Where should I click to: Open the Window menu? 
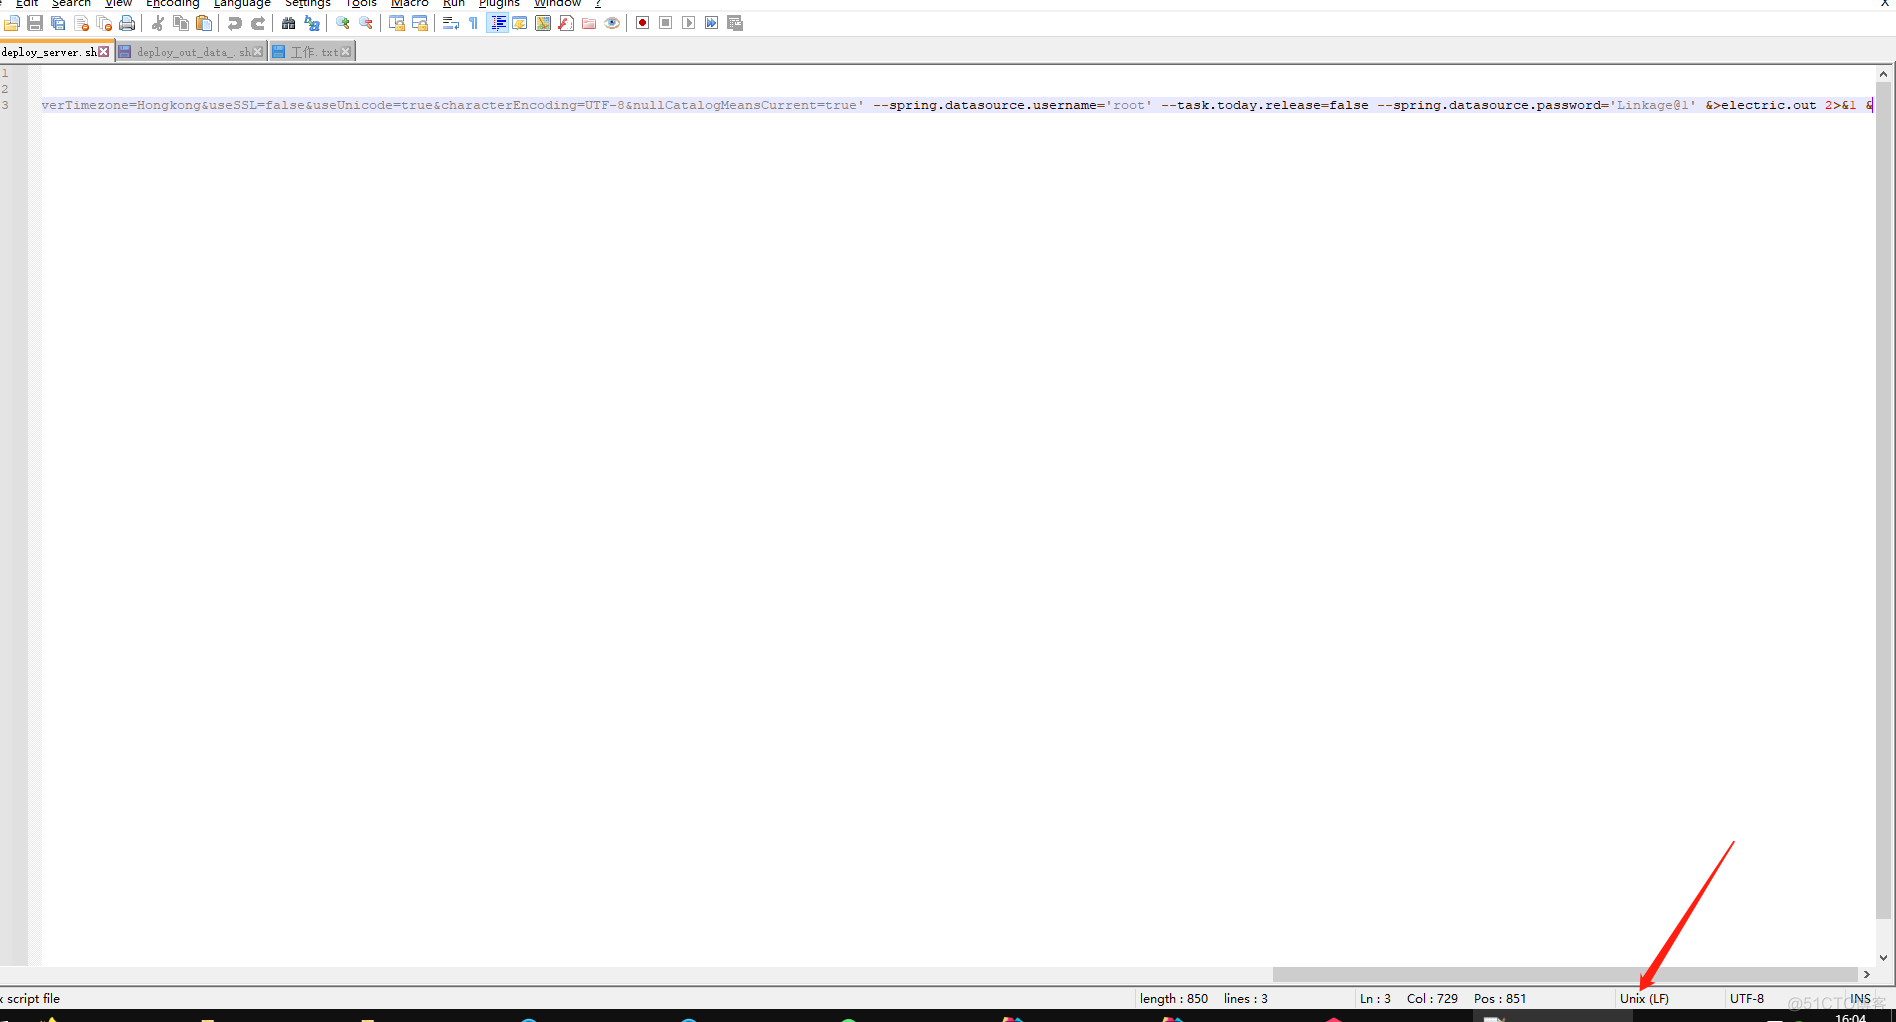click(x=557, y=3)
